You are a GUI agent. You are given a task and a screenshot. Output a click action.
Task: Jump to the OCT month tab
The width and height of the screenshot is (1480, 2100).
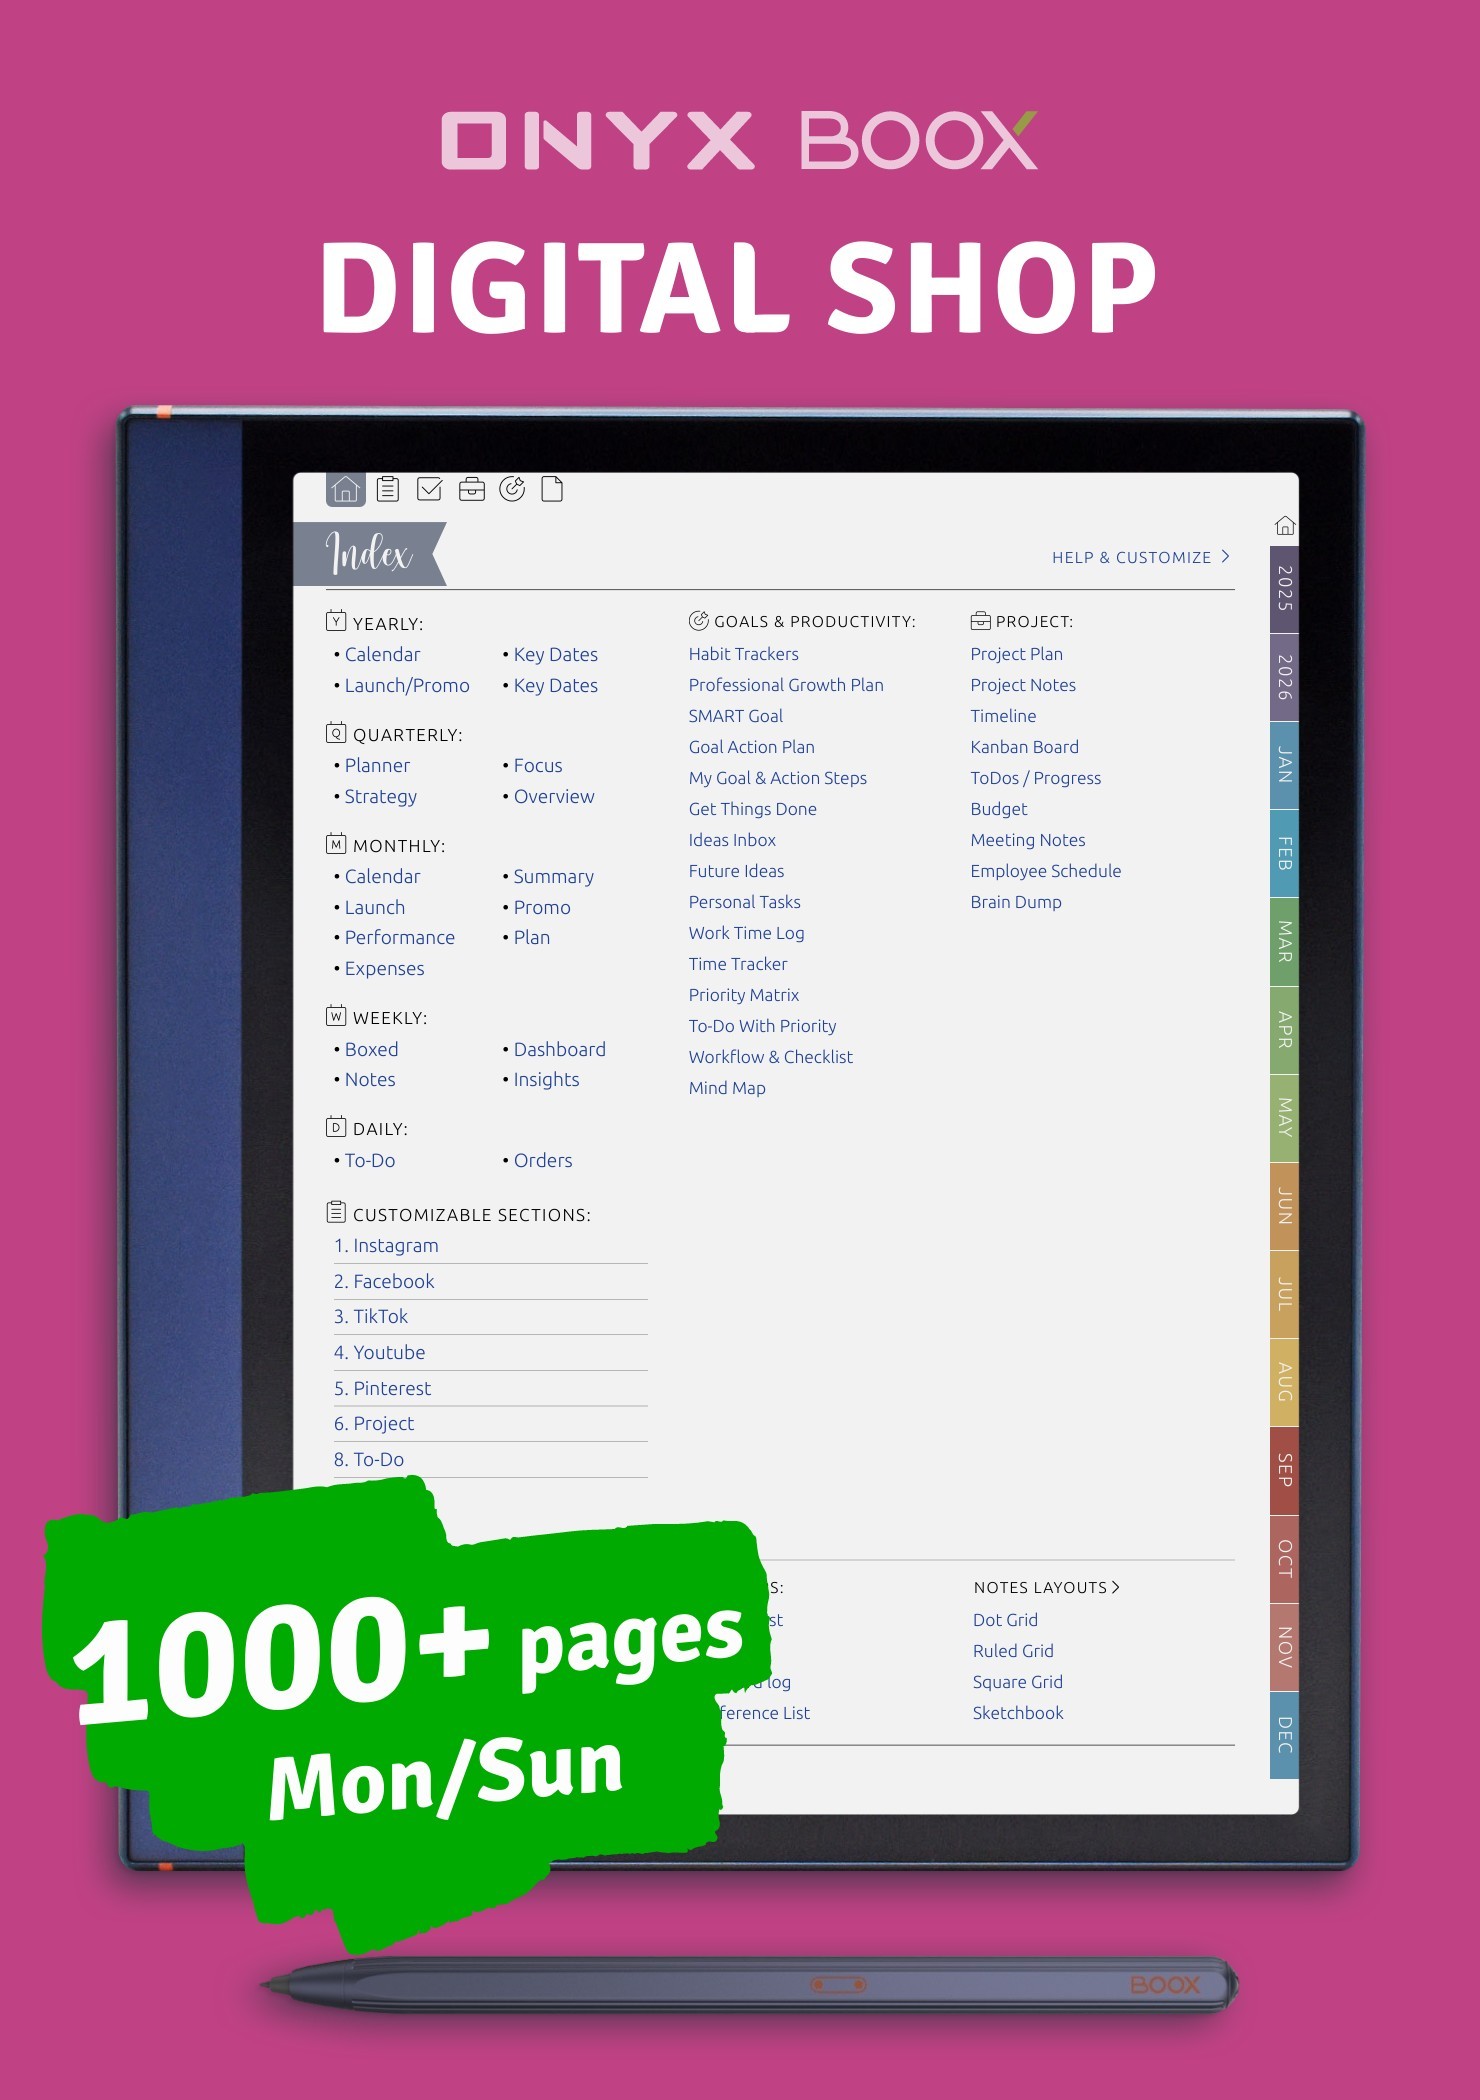(x=1284, y=1558)
